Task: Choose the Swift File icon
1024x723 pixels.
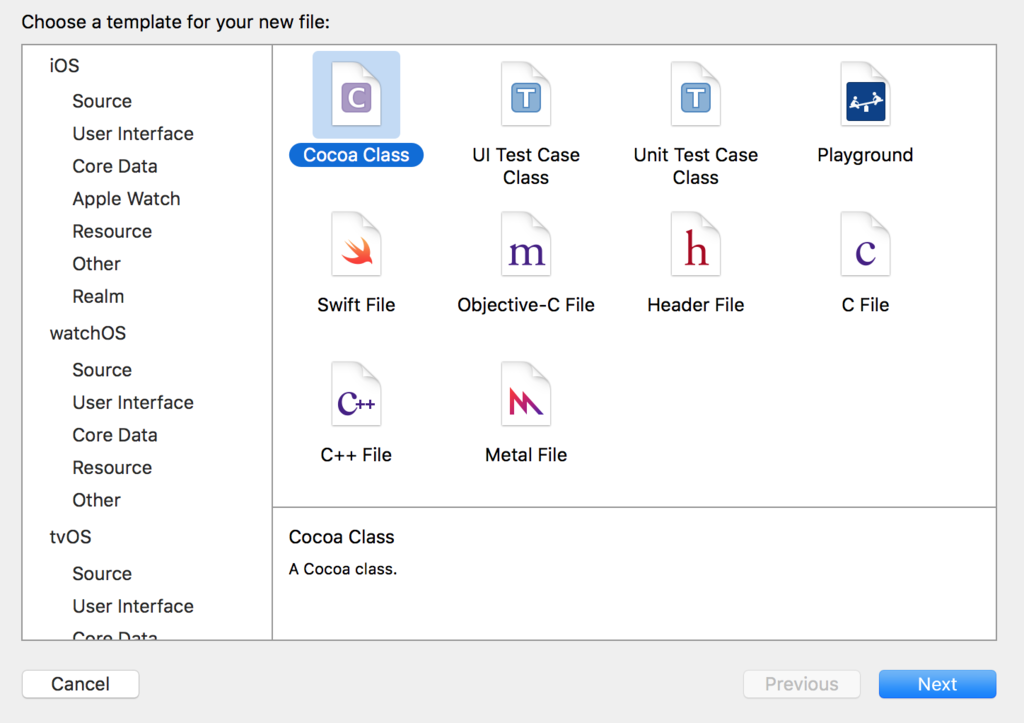Action: tap(356, 245)
